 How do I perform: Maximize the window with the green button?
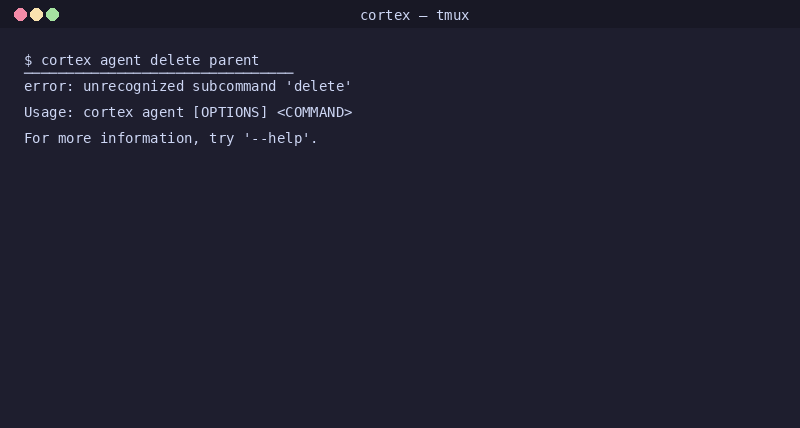(x=53, y=15)
